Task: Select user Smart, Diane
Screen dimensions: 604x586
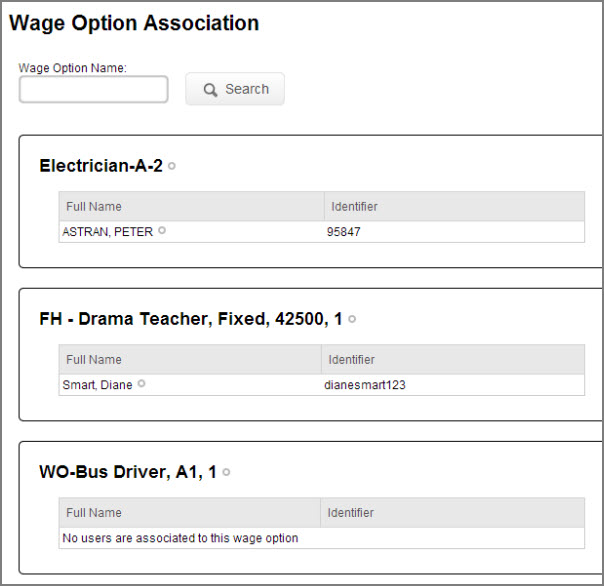Action: [97, 385]
